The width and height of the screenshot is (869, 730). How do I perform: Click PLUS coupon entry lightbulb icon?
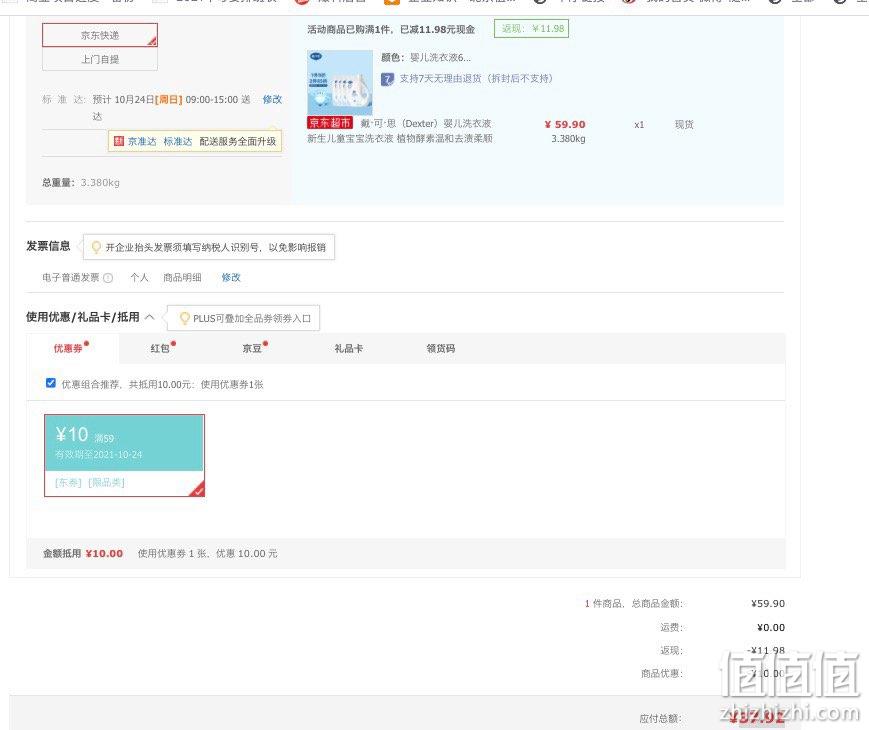[x=185, y=318]
